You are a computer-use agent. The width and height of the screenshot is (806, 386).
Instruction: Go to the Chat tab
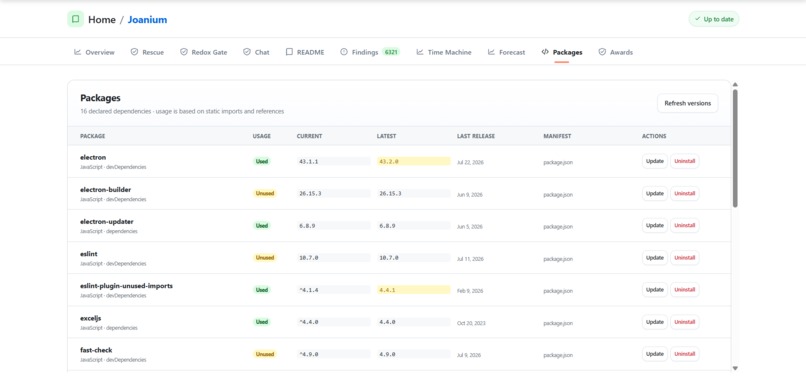257,52
